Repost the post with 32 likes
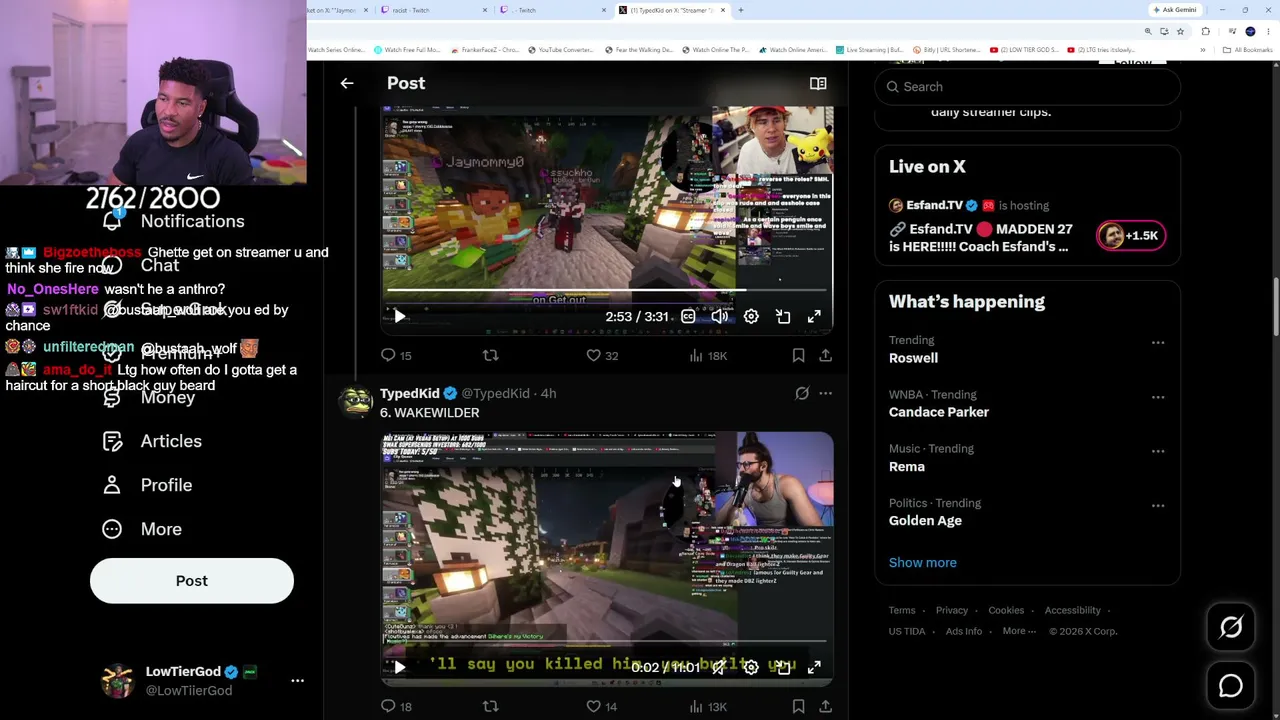The image size is (1280, 720). click(490, 355)
